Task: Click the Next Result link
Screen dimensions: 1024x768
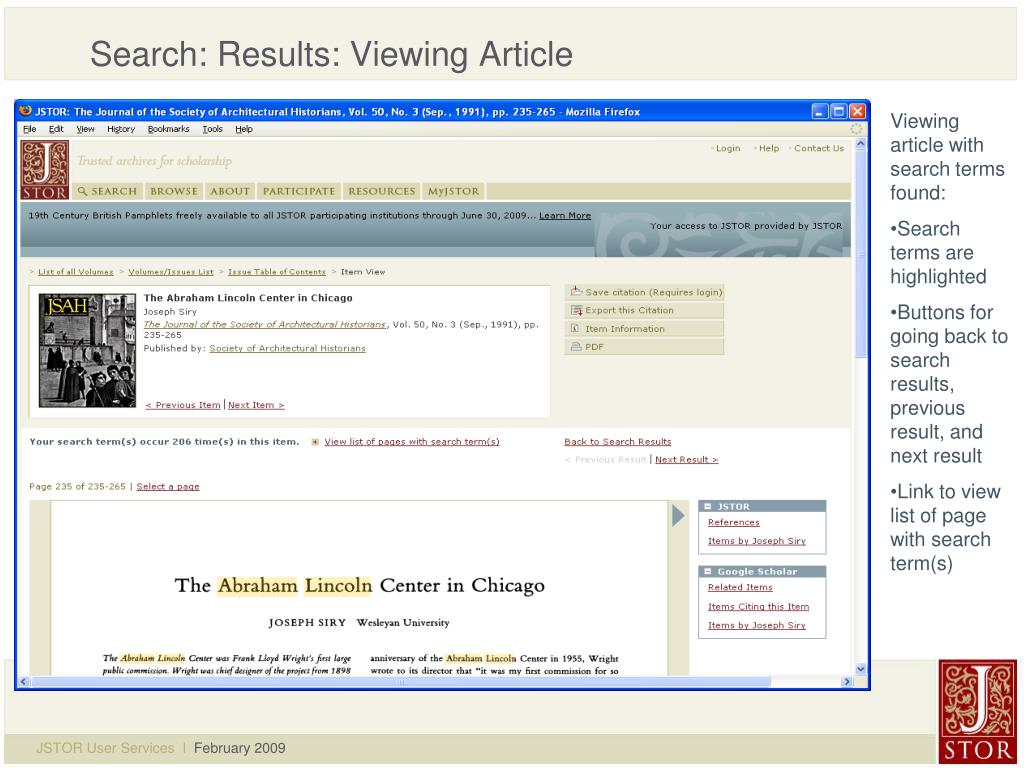Action: (x=686, y=460)
